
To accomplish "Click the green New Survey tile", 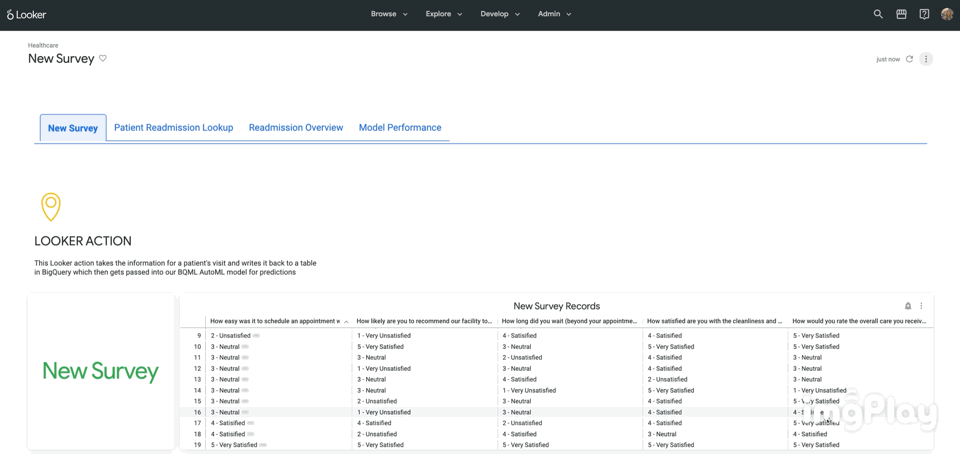I will (x=101, y=371).
